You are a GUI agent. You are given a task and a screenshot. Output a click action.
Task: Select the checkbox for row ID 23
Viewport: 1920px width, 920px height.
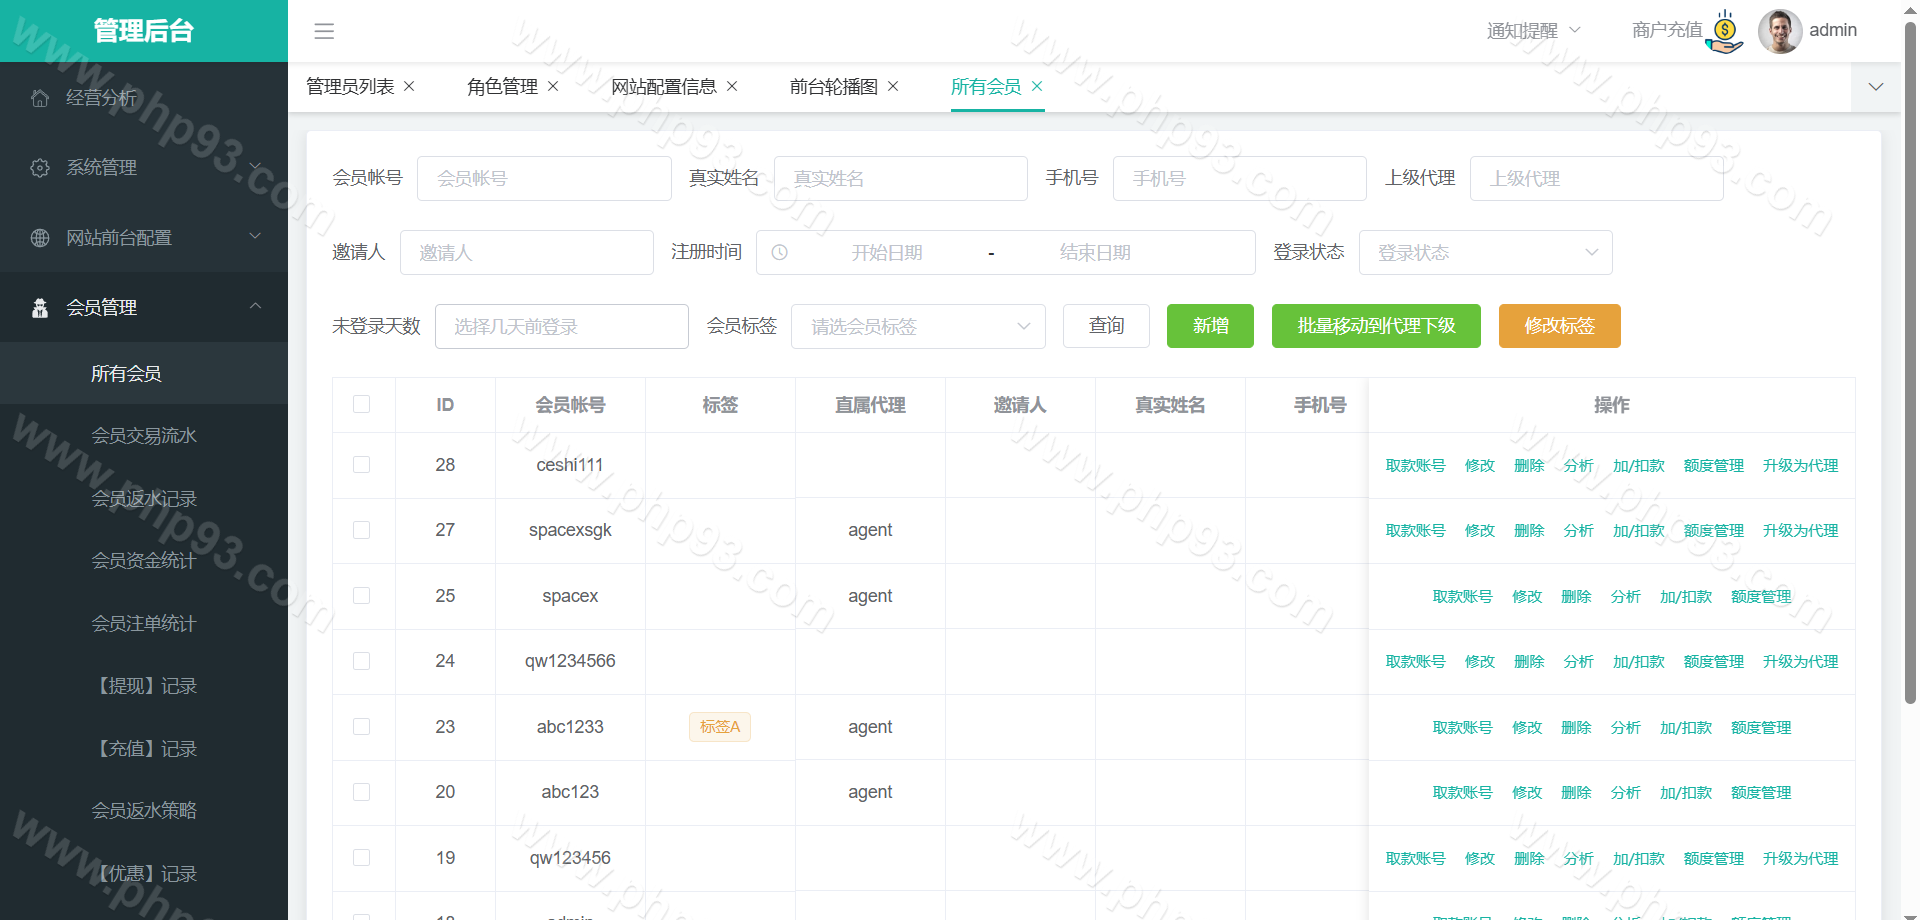[x=362, y=727]
